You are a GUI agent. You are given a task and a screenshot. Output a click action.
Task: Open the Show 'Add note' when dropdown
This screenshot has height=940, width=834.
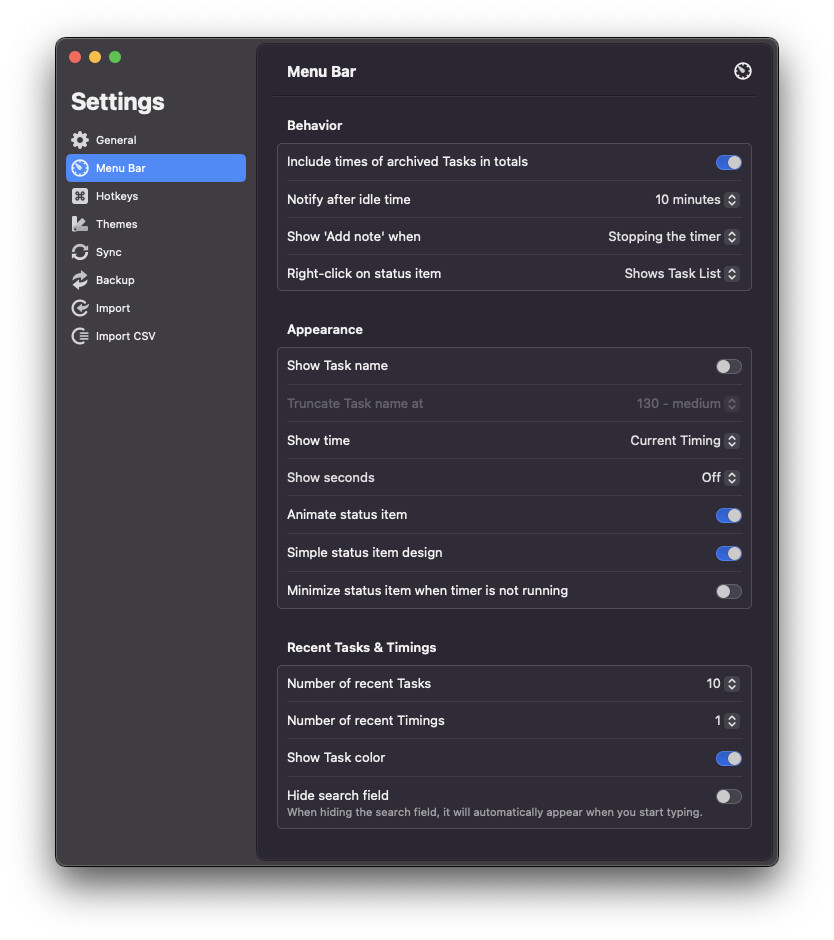pyautogui.click(x=673, y=237)
